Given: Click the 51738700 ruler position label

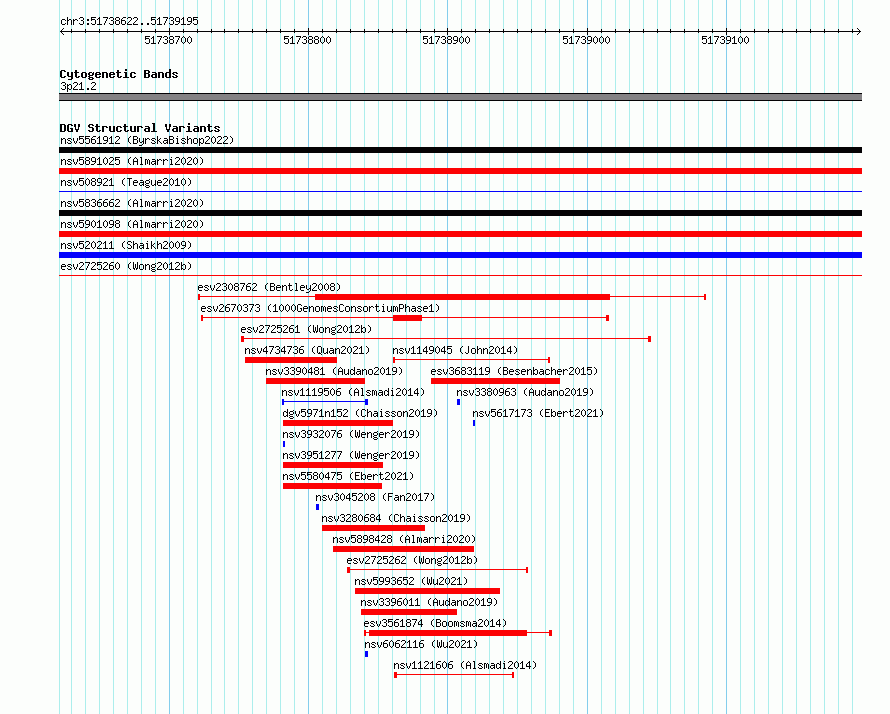Looking at the screenshot, I should [x=168, y=40].
